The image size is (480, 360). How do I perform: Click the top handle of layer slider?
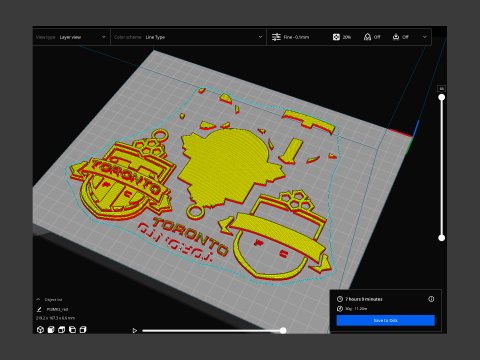442,97
